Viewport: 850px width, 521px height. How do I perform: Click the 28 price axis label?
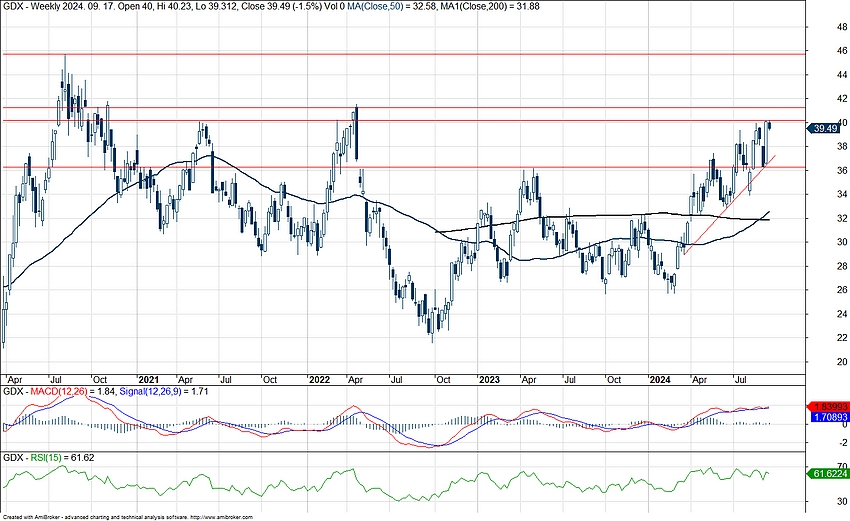(842, 266)
